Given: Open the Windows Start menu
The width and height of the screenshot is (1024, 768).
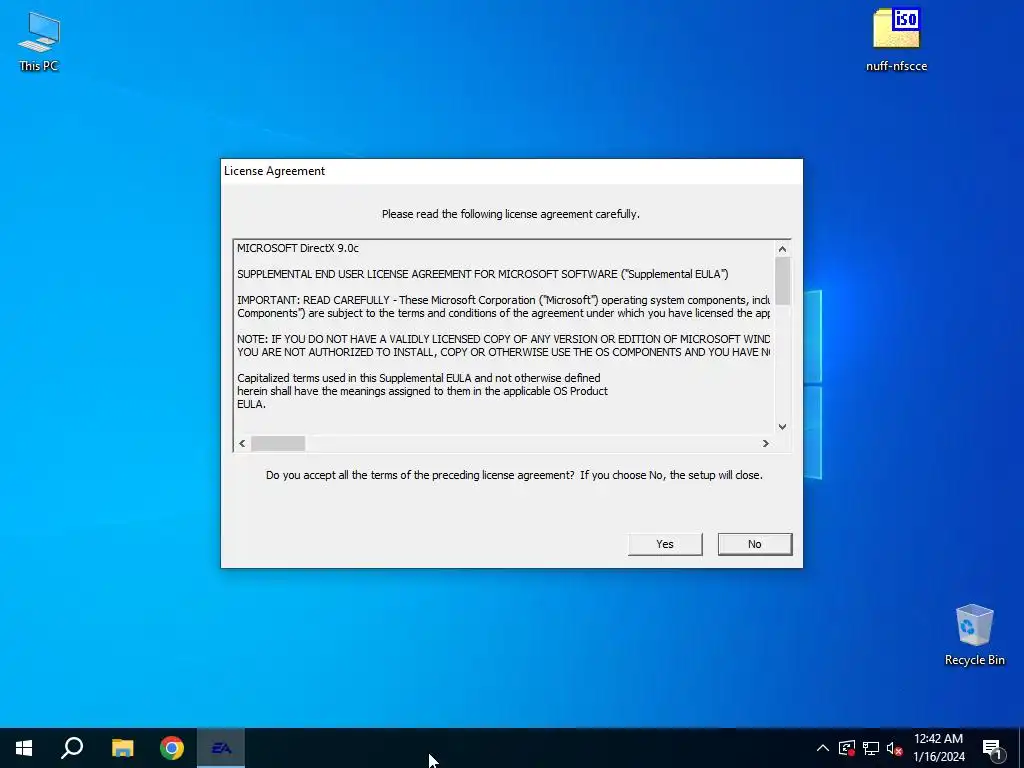Looking at the screenshot, I should coord(24,748).
